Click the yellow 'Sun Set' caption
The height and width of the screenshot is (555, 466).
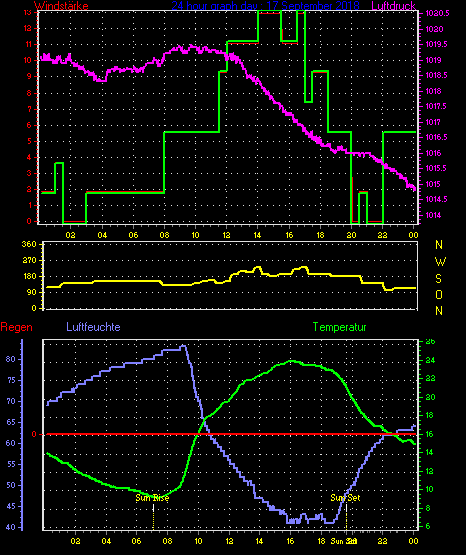345,498
